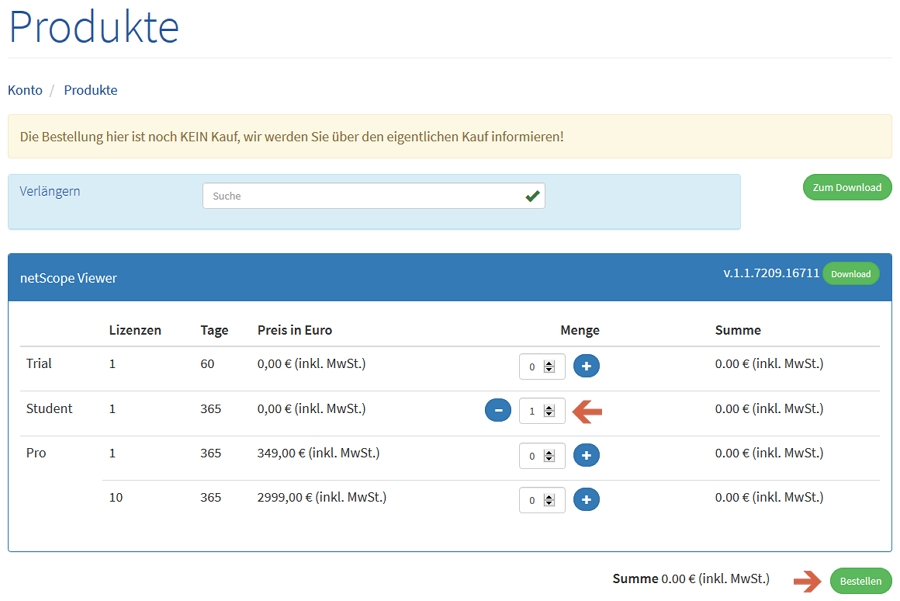The height and width of the screenshot is (601, 900).
Task: Click the total Summe 0.00 € text below table
Action: point(691,579)
